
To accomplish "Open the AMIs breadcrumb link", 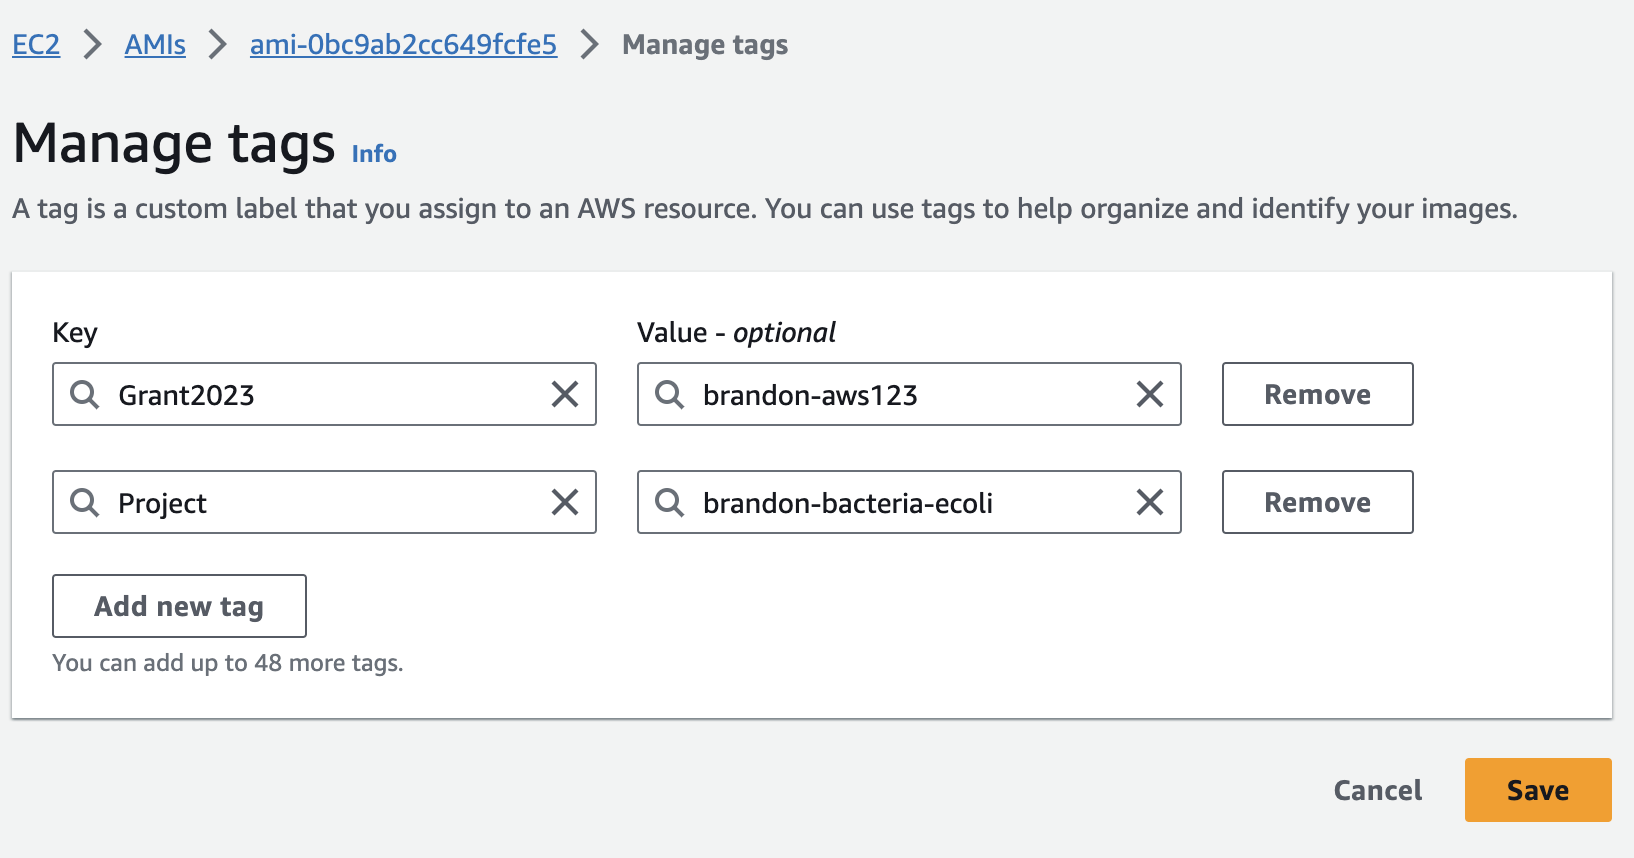I will point(155,45).
